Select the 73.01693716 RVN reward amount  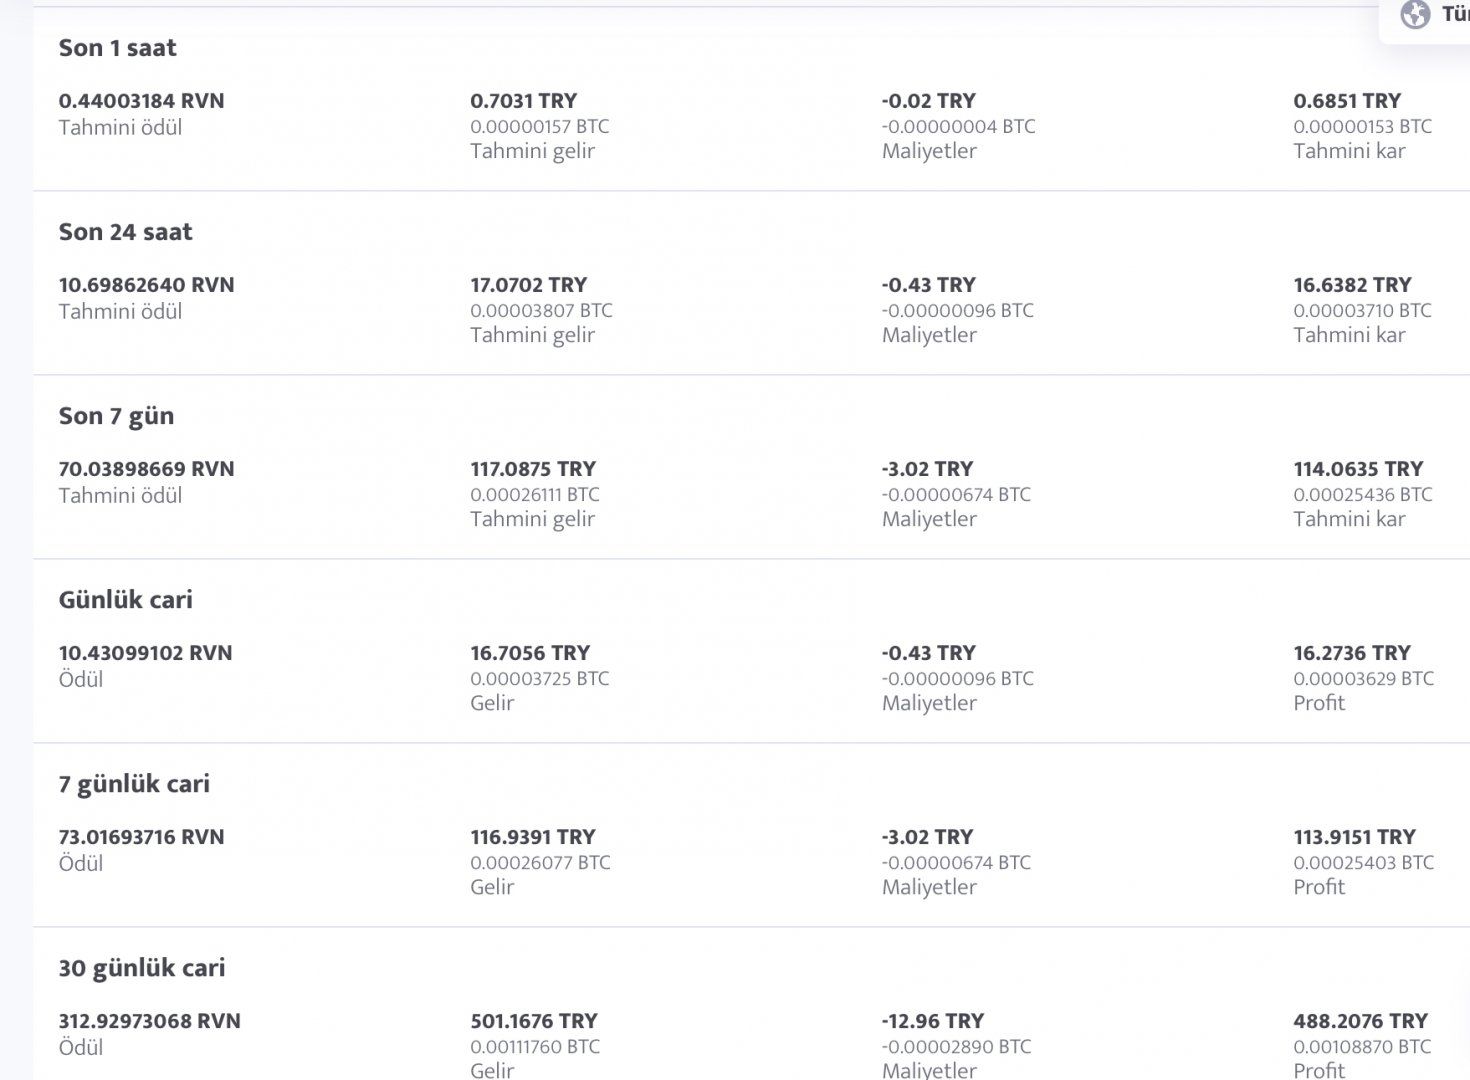[x=141, y=837]
